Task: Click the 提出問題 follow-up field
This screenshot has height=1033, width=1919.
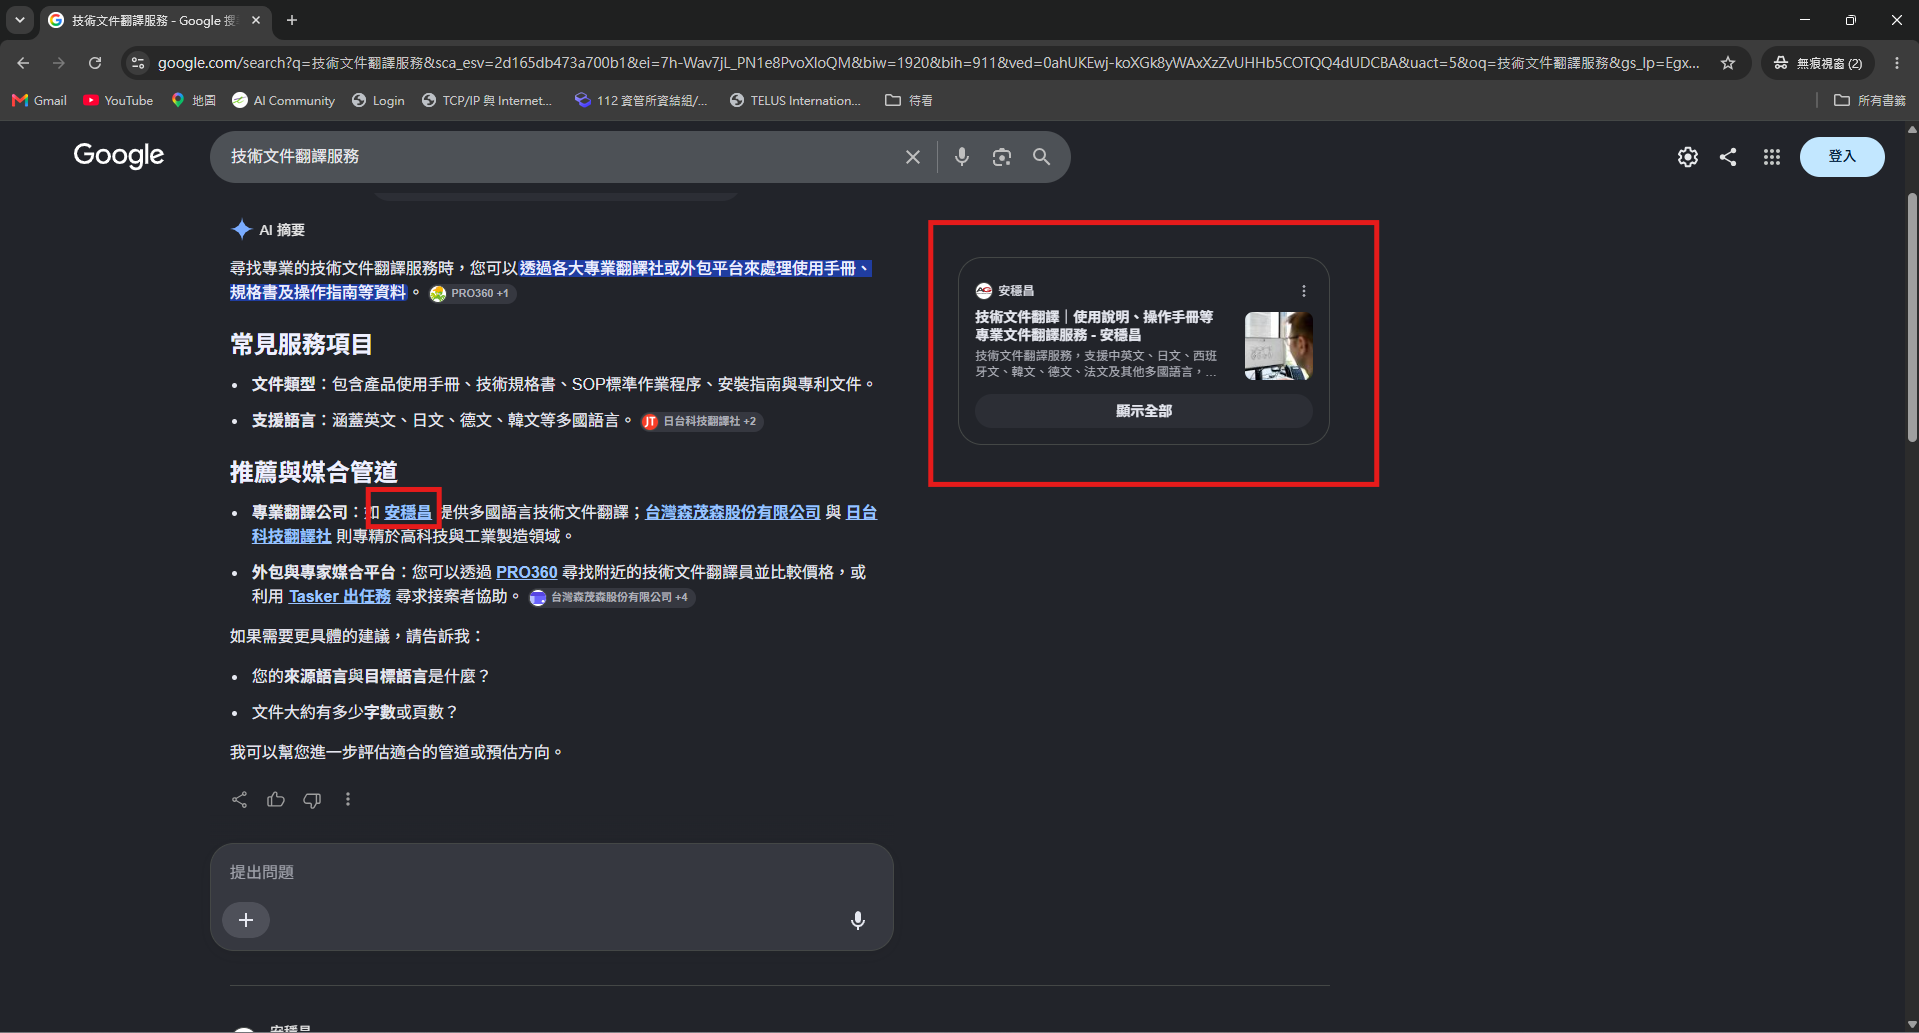Action: tap(551, 872)
